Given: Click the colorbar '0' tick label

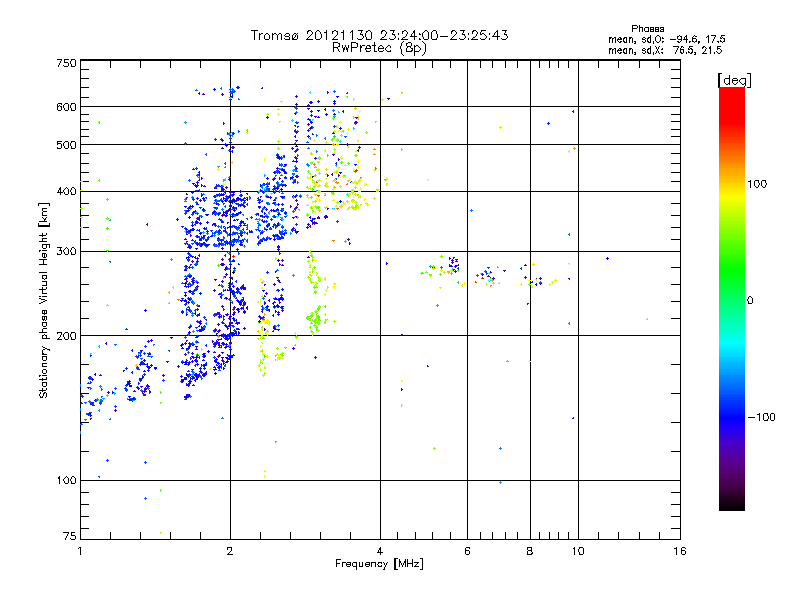Looking at the screenshot, I should click(750, 301).
